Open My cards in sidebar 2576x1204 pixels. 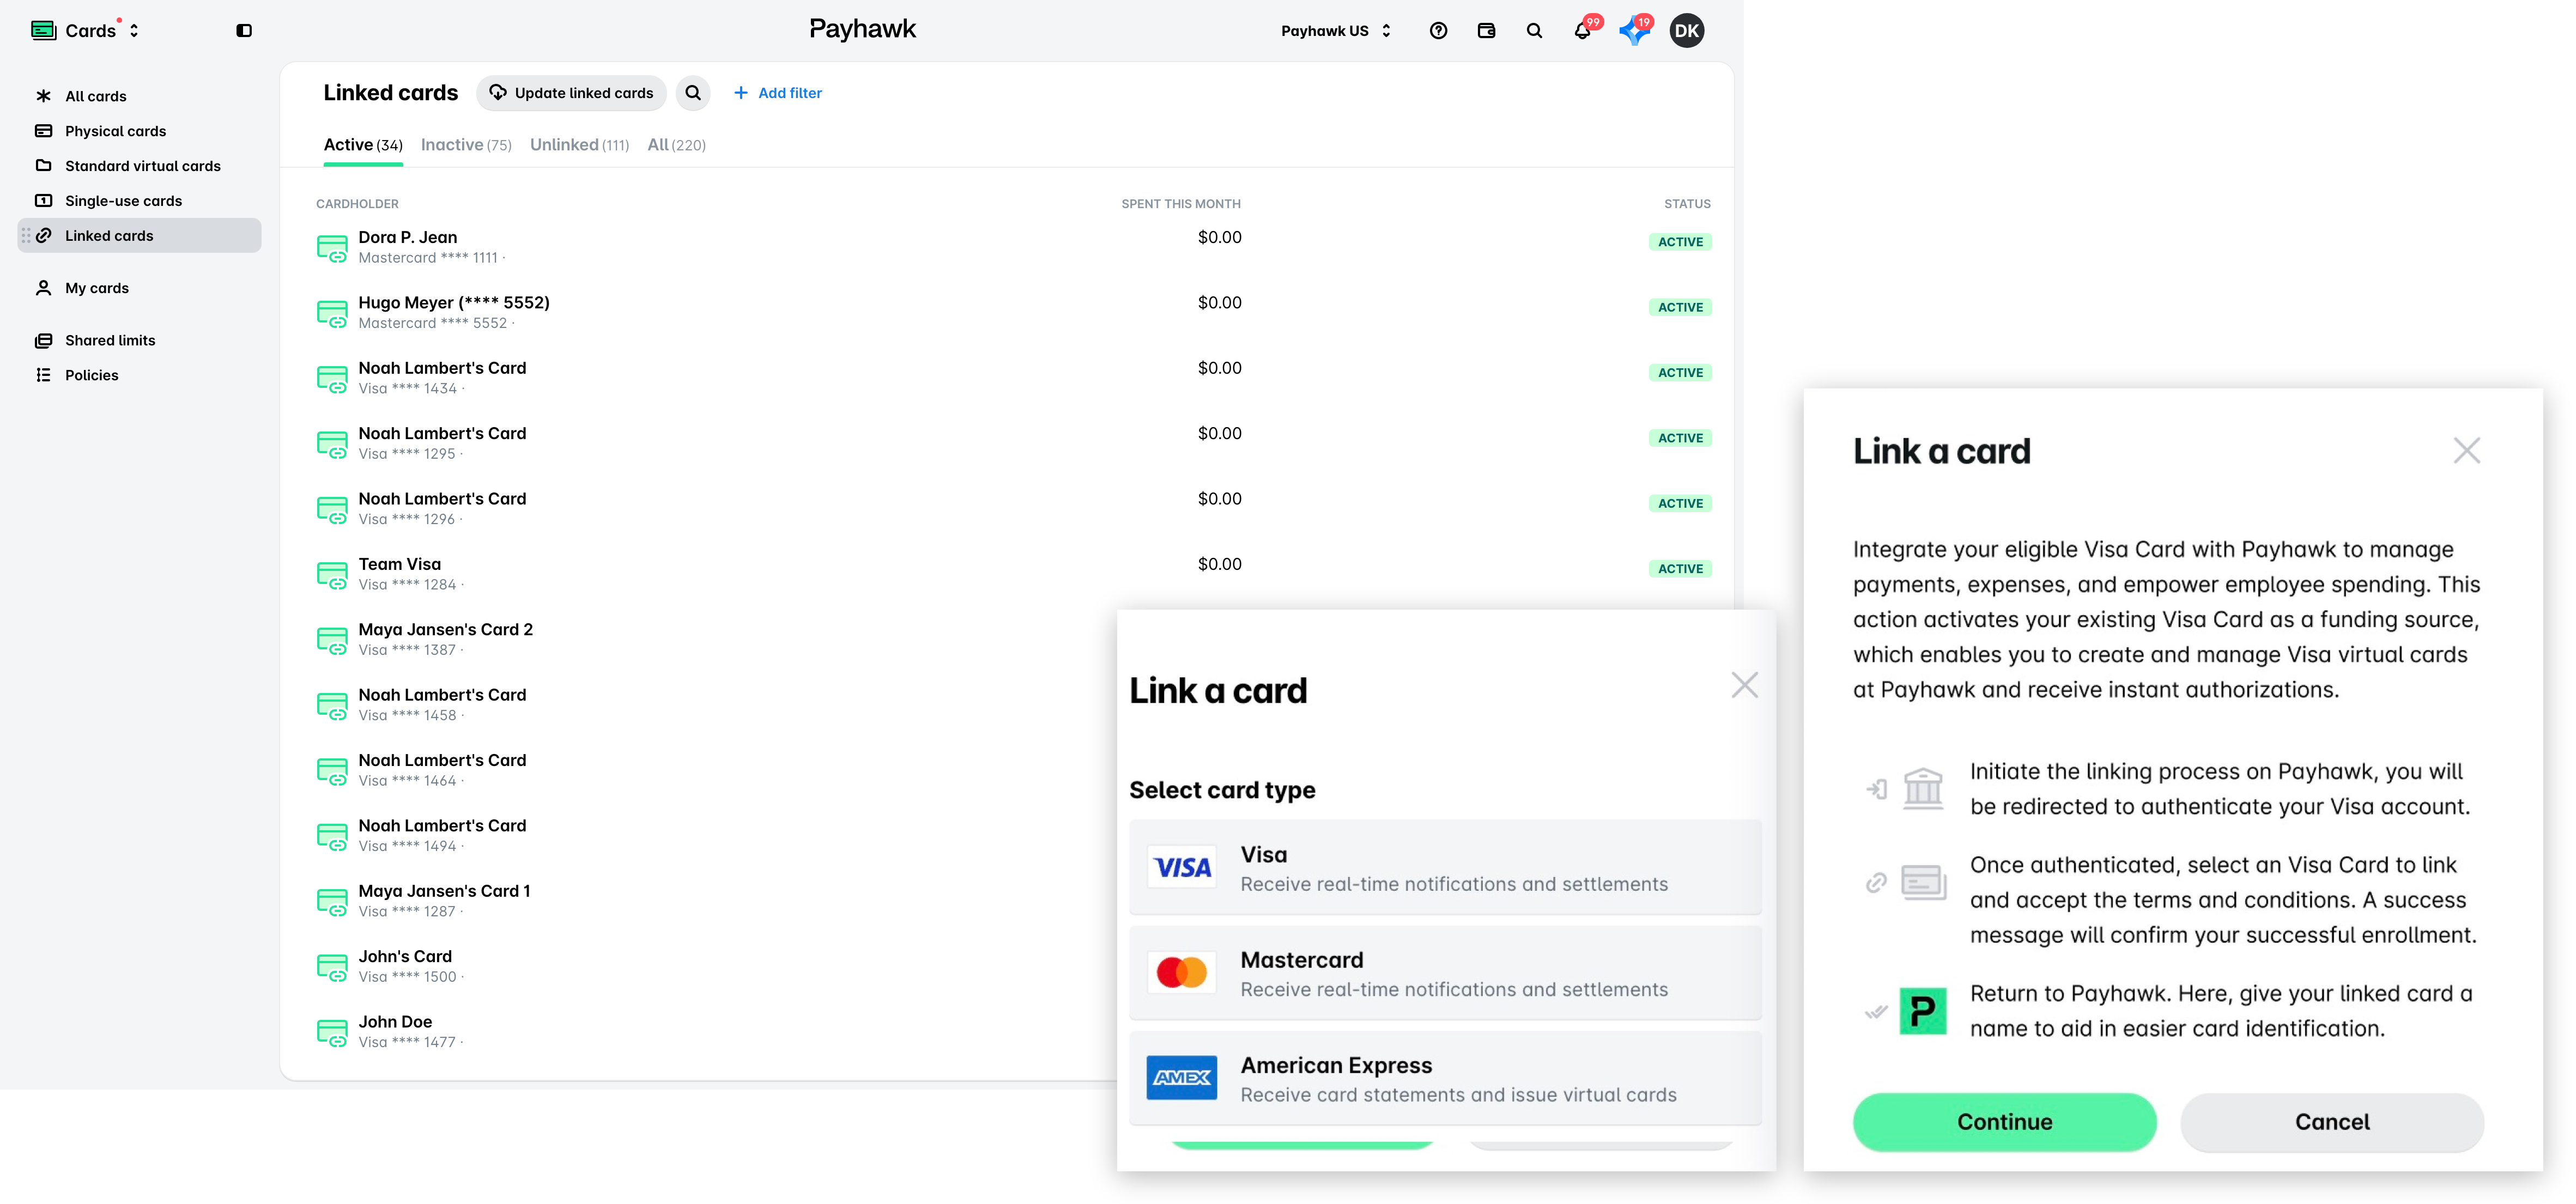pyautogui.click(x=140, y=288)
